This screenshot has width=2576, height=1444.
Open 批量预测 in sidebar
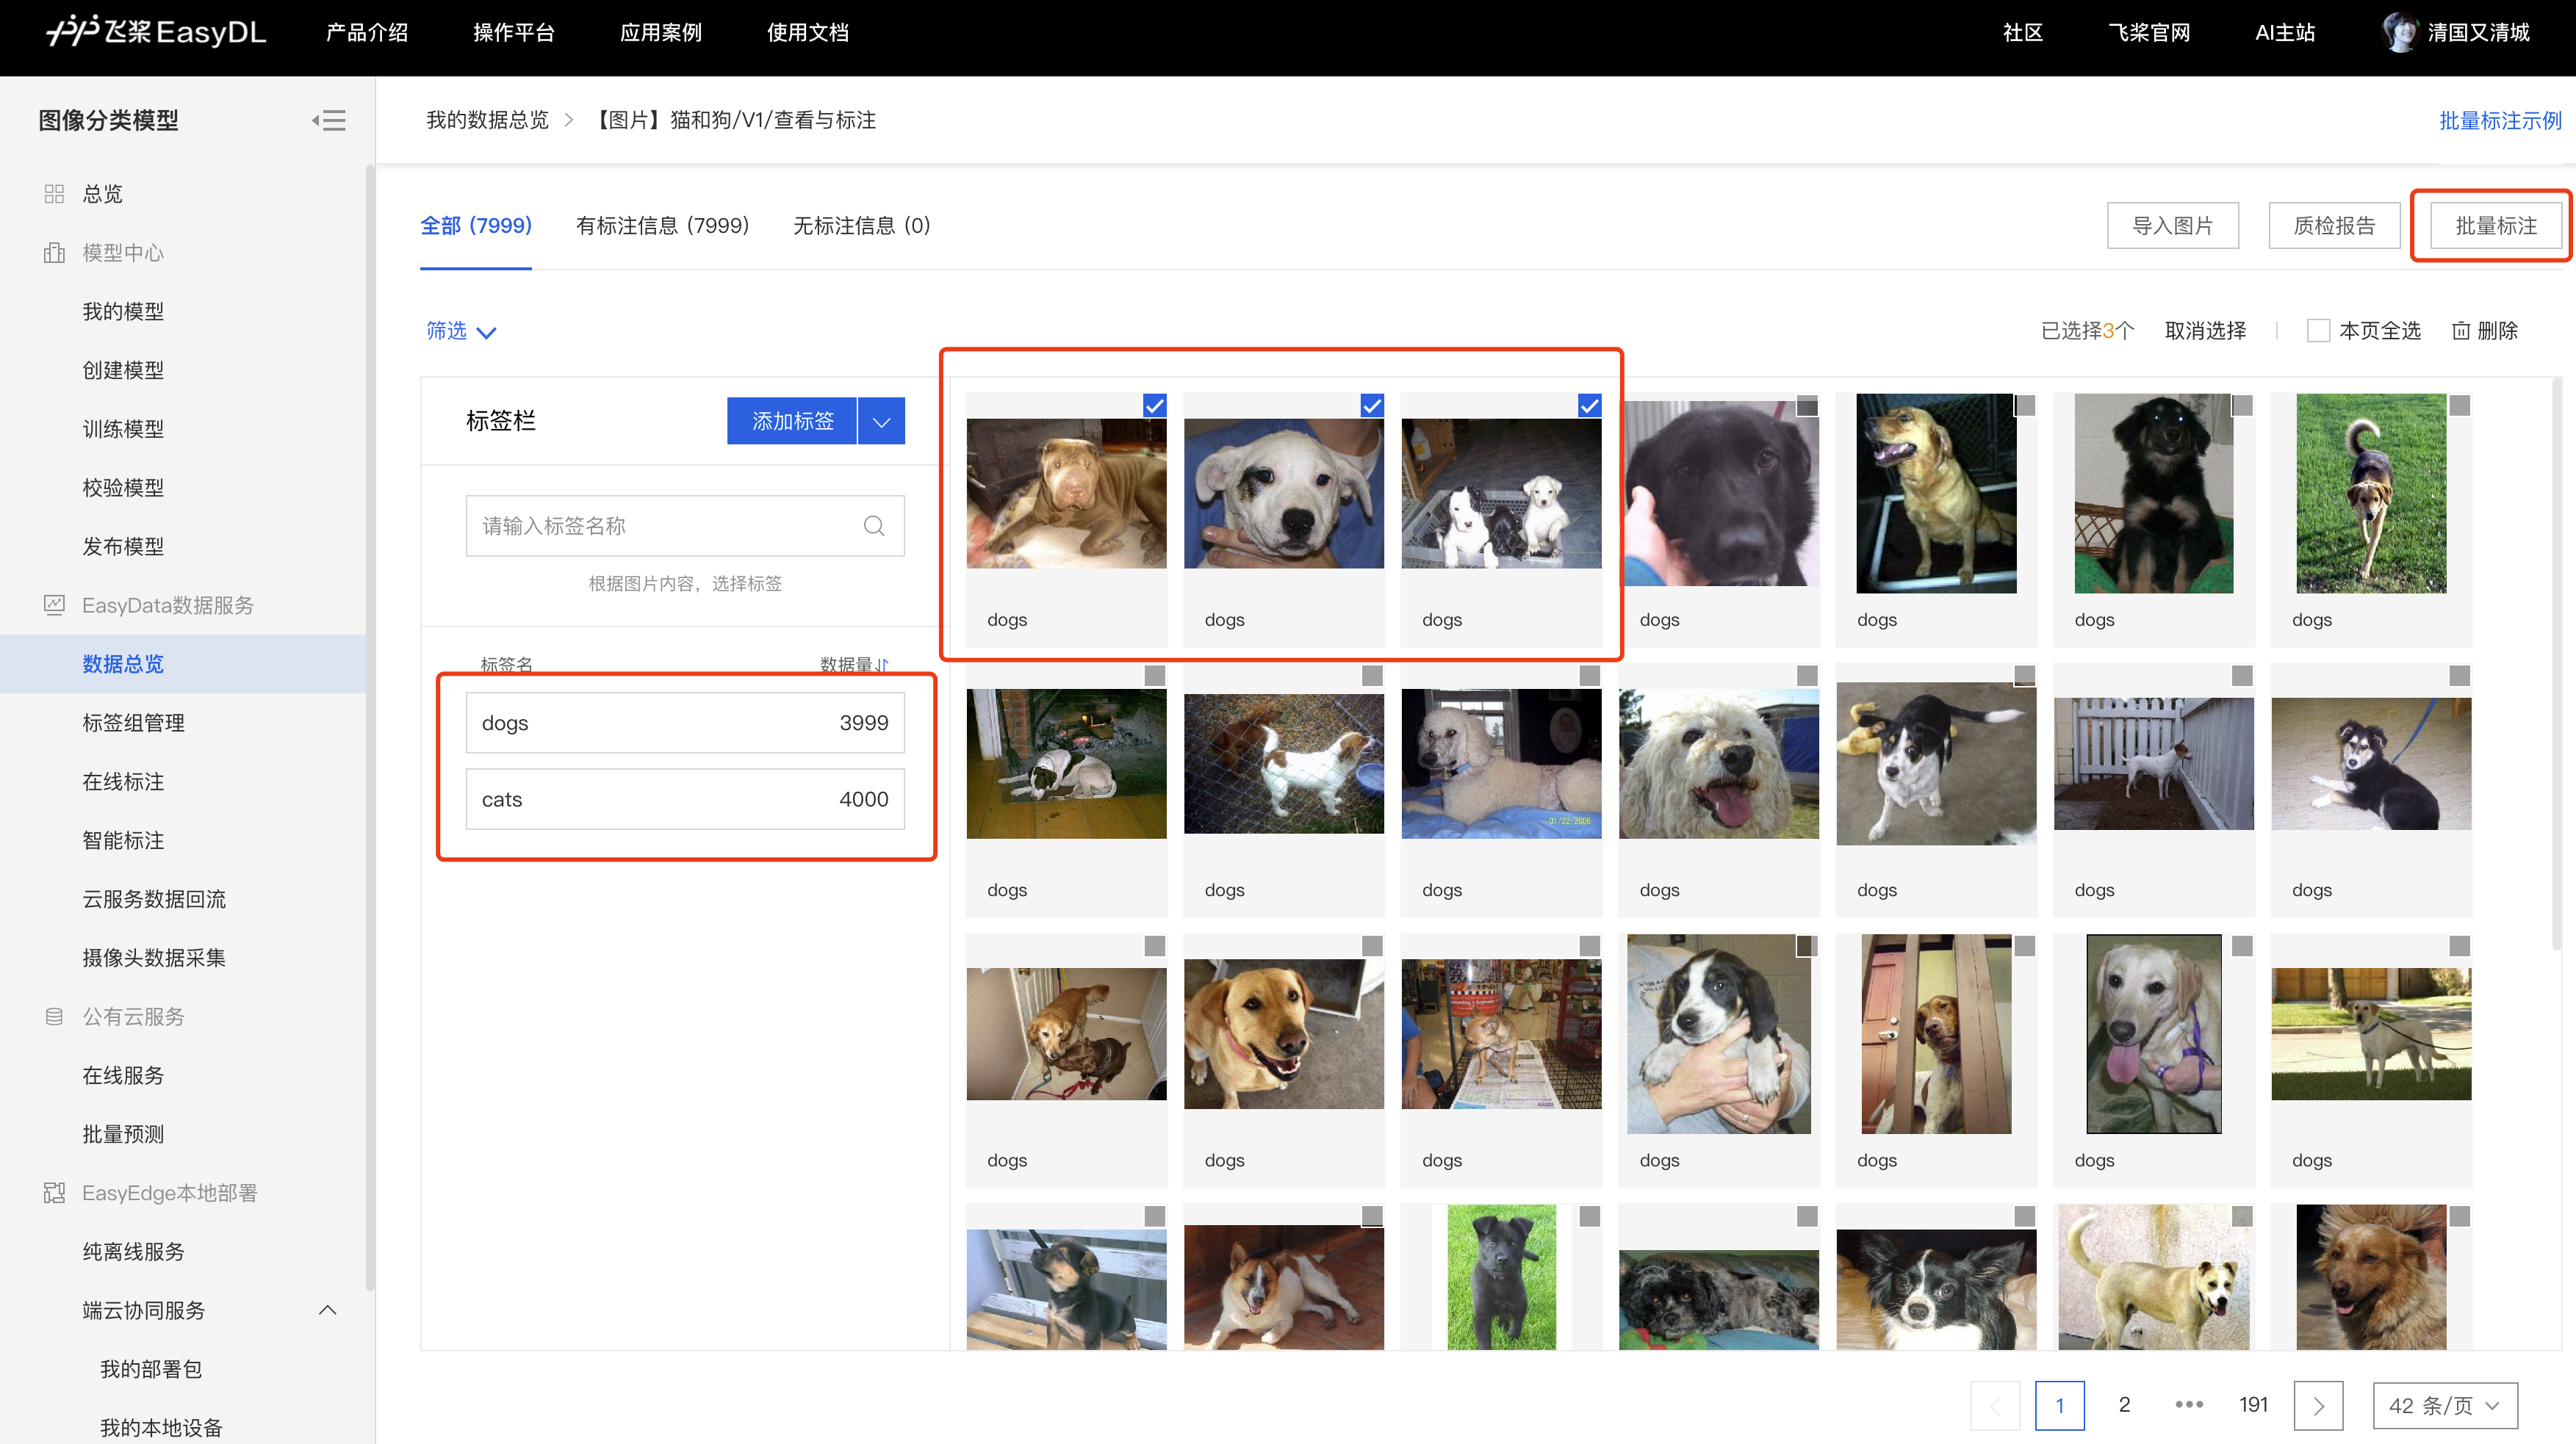(123, 1134)
